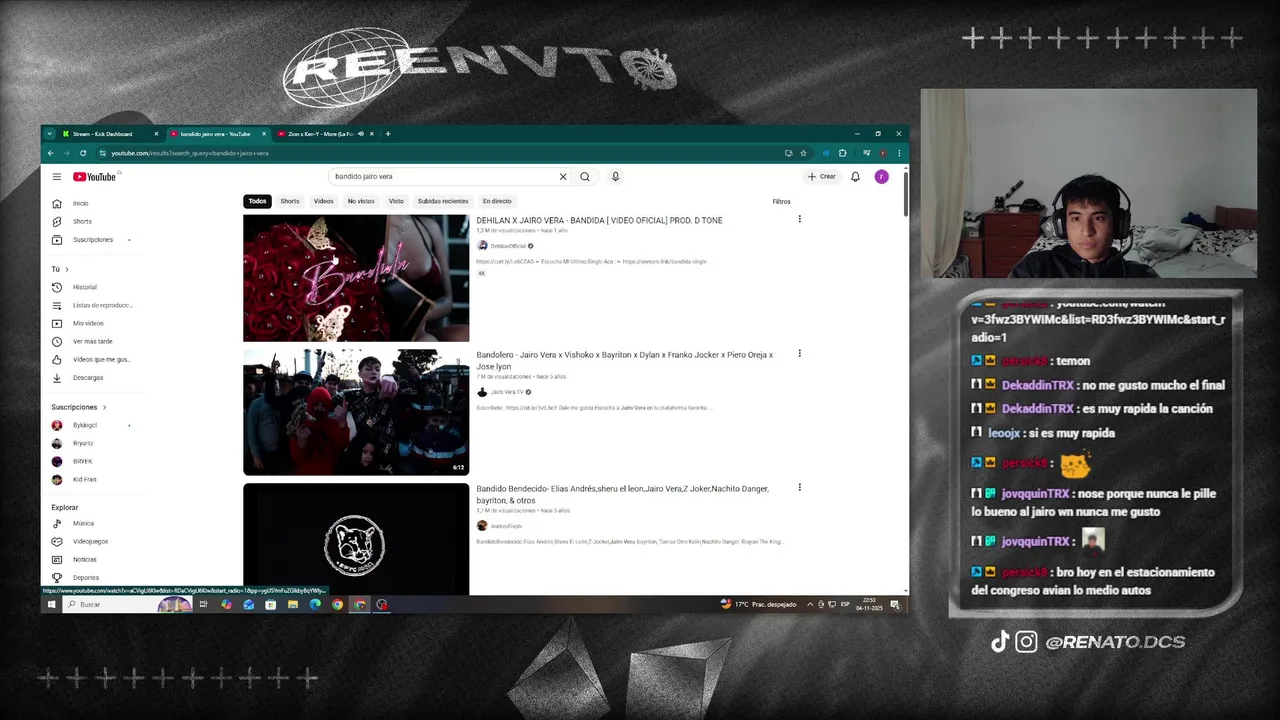1280x720 pixels.
Task: Open the YouTube notifications bell
Action: pyautogui.click(x=855, y=176)
